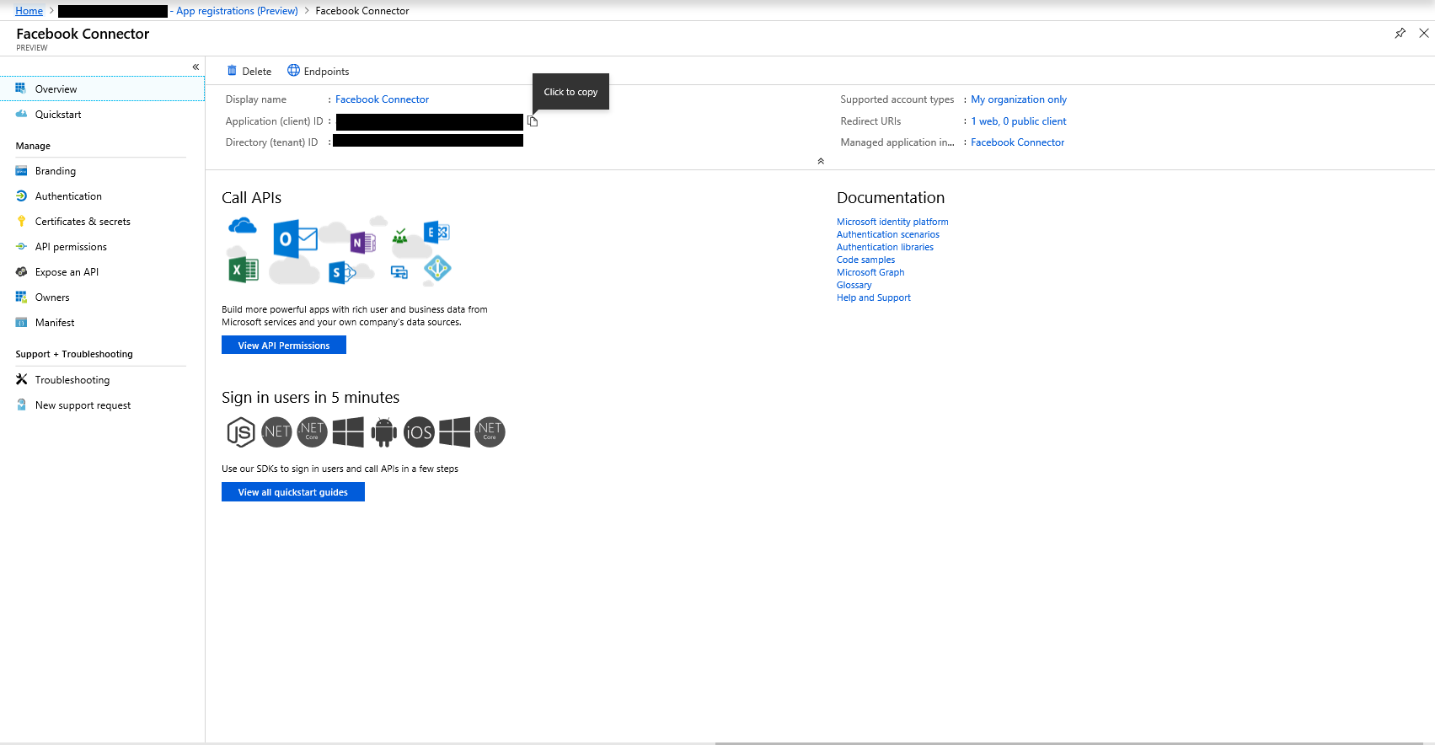This screenshot has height=745, width=1435.
Task: Collapse the essentials panel chevron
Action: (820, 160)
